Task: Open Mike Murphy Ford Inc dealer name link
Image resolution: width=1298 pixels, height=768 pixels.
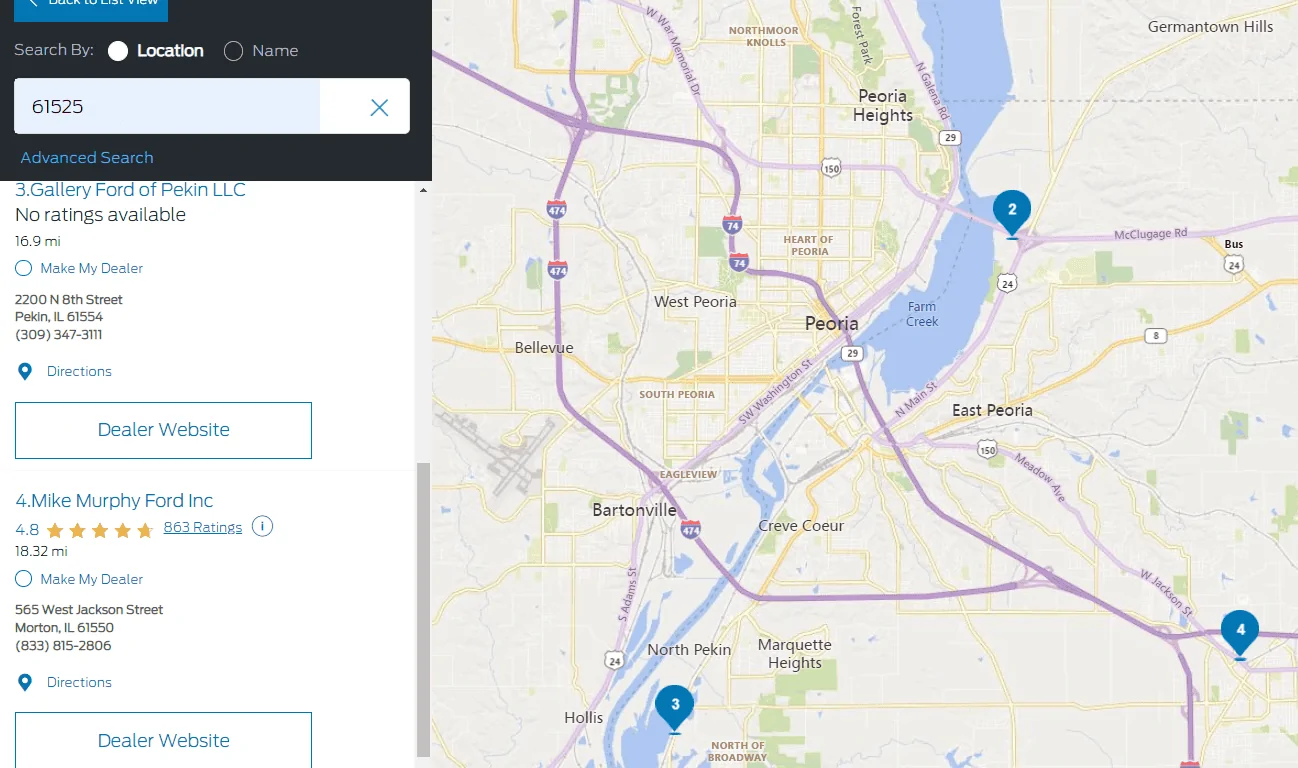Action: (114, 501)
